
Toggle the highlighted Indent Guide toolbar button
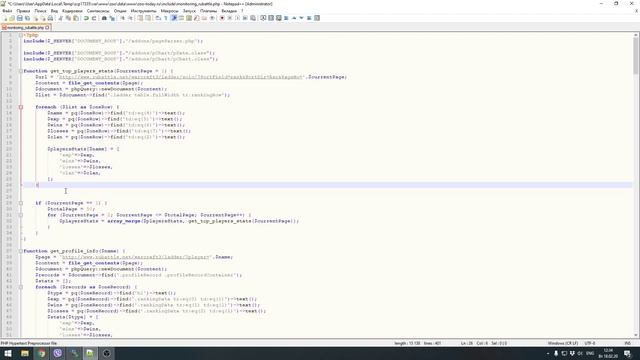[174, 18]
